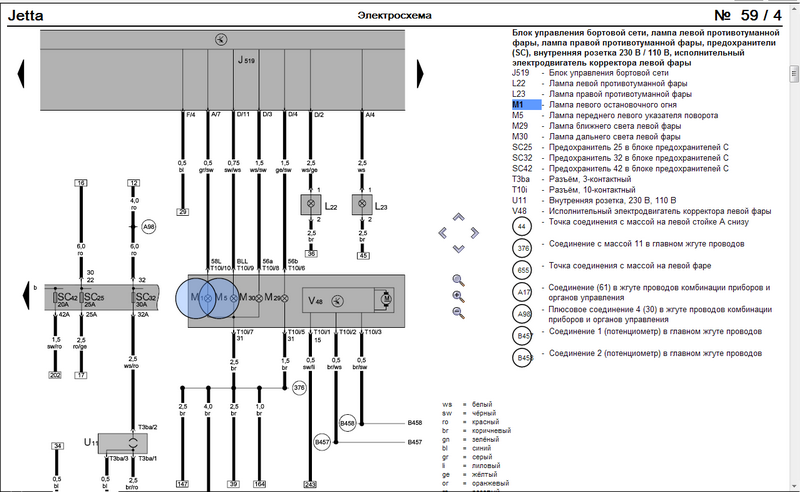Follow wire reference box 36 under L22
The height and width of the screenshot is (492, 800).
click(x=311, y=253)
